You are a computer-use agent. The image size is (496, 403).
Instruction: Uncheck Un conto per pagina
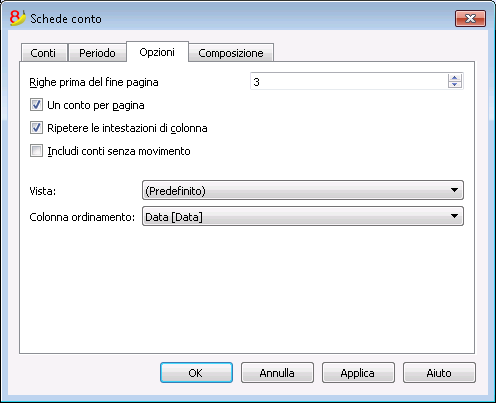(x=36, y=105)
